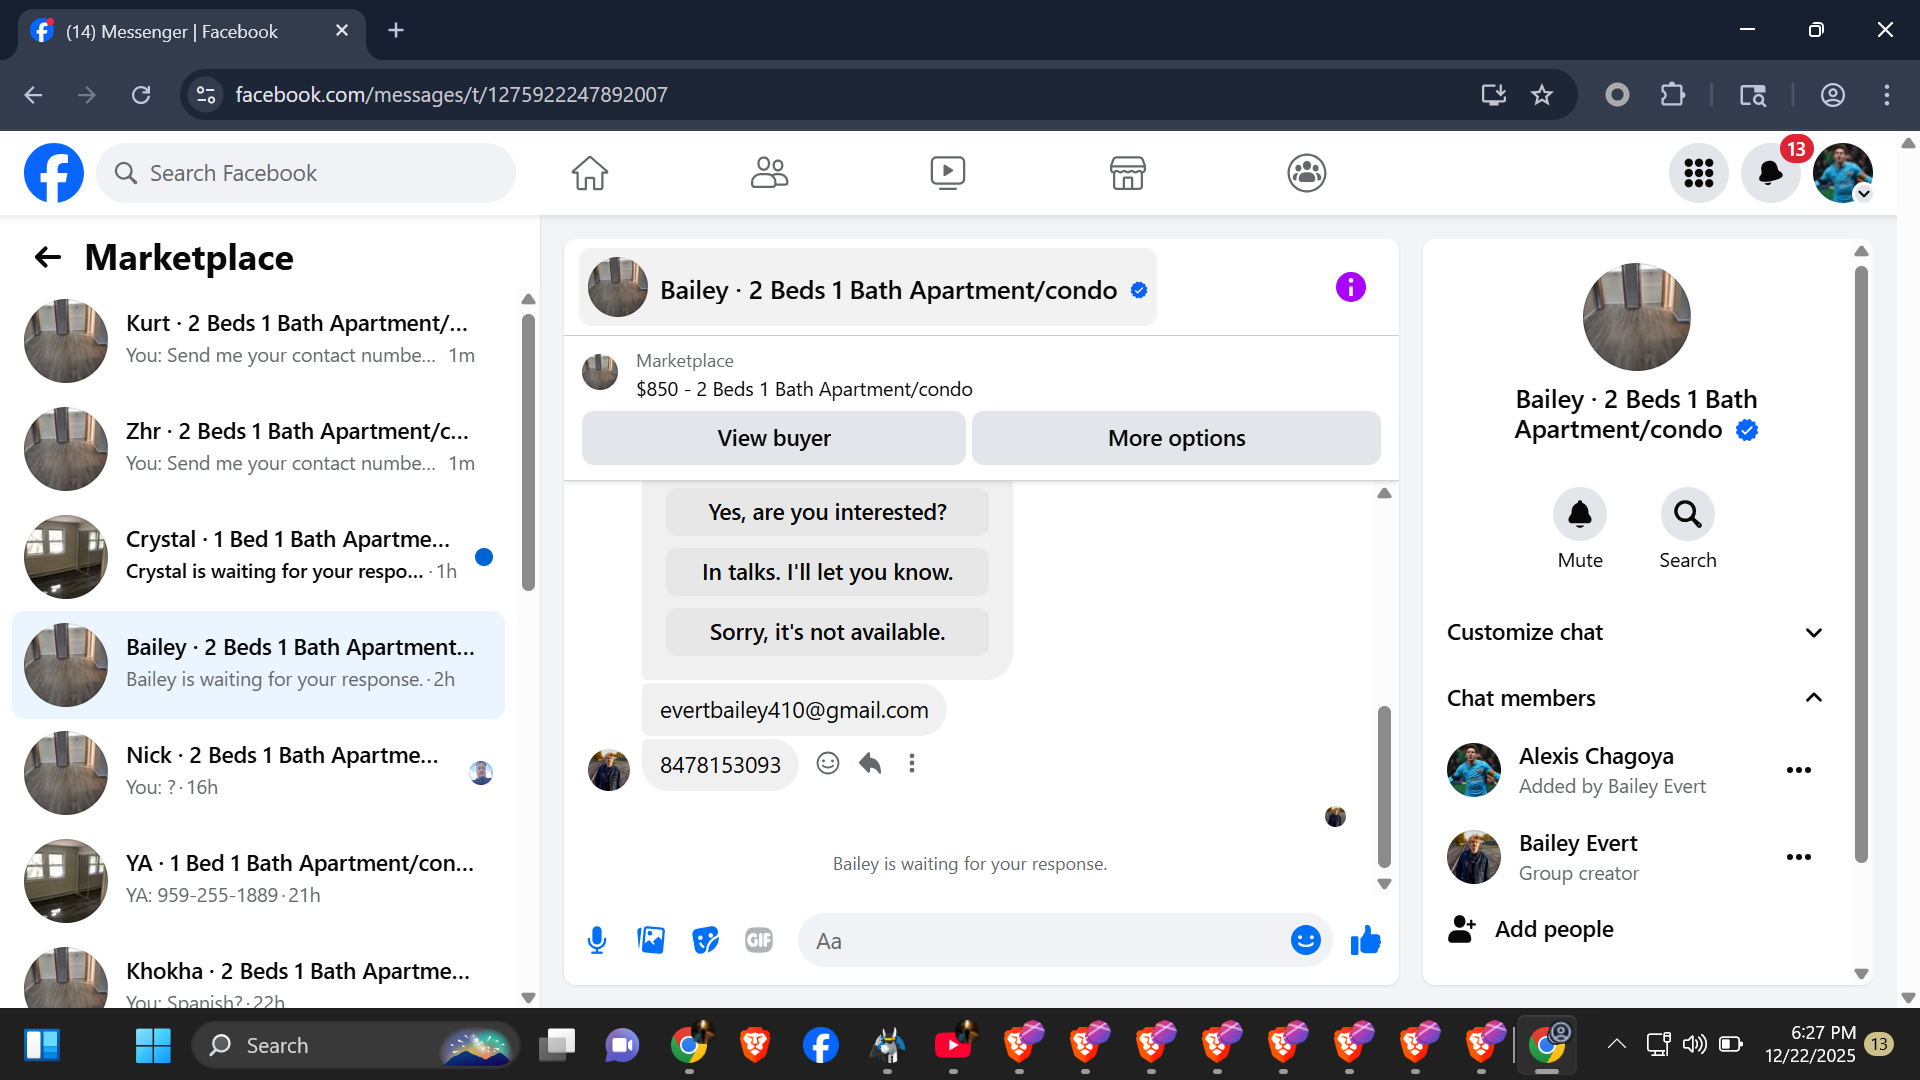
Task: Click the voice clip microphone icon
Action: tap(597, 940)
